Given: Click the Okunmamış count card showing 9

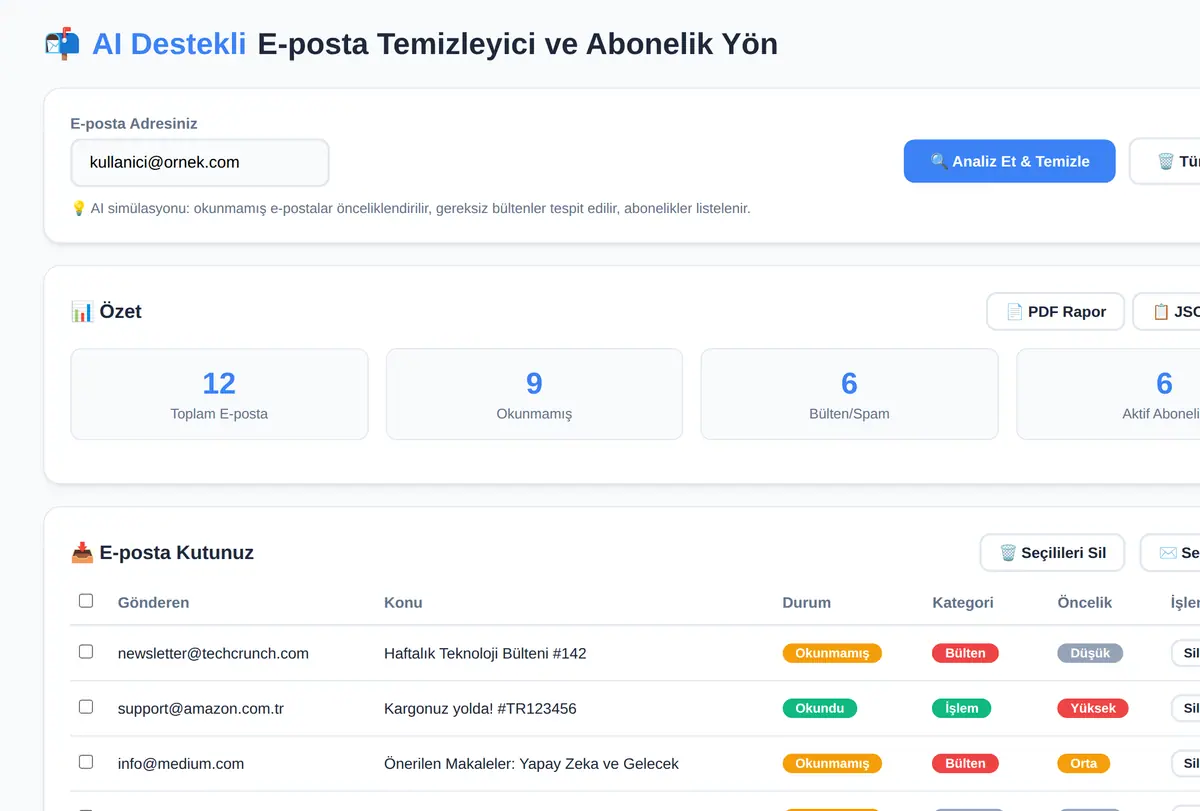Looking at the screenshot, I should pos(534,394).
